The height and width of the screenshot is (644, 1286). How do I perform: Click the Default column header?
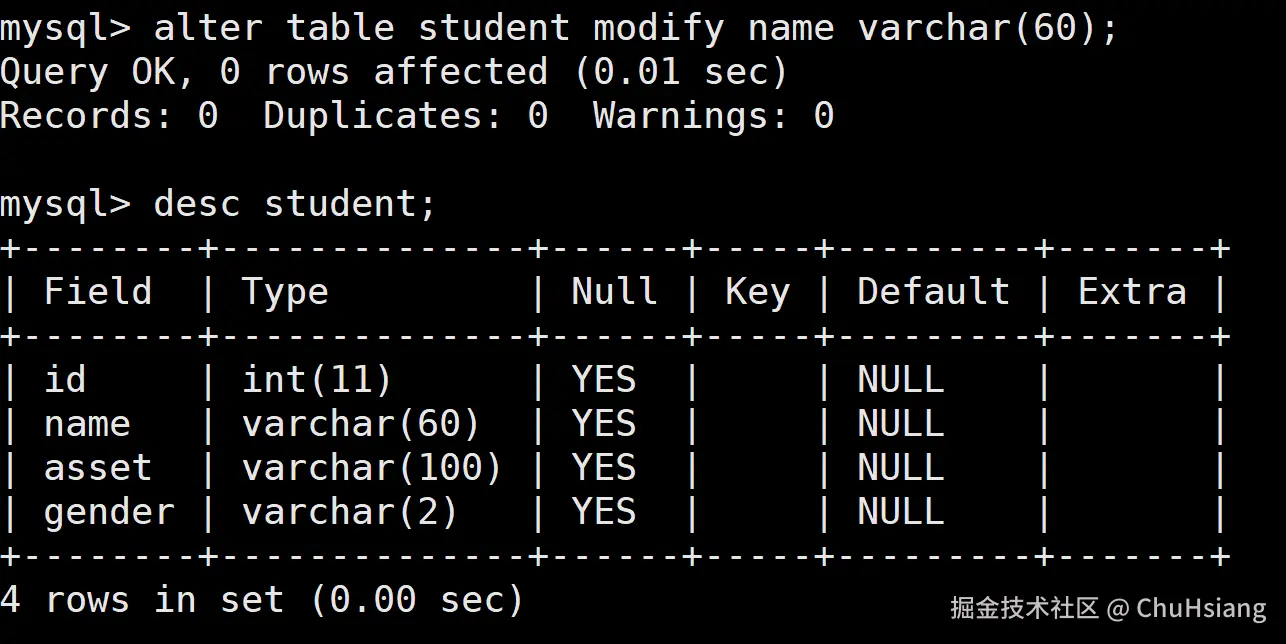click(933, 292)
